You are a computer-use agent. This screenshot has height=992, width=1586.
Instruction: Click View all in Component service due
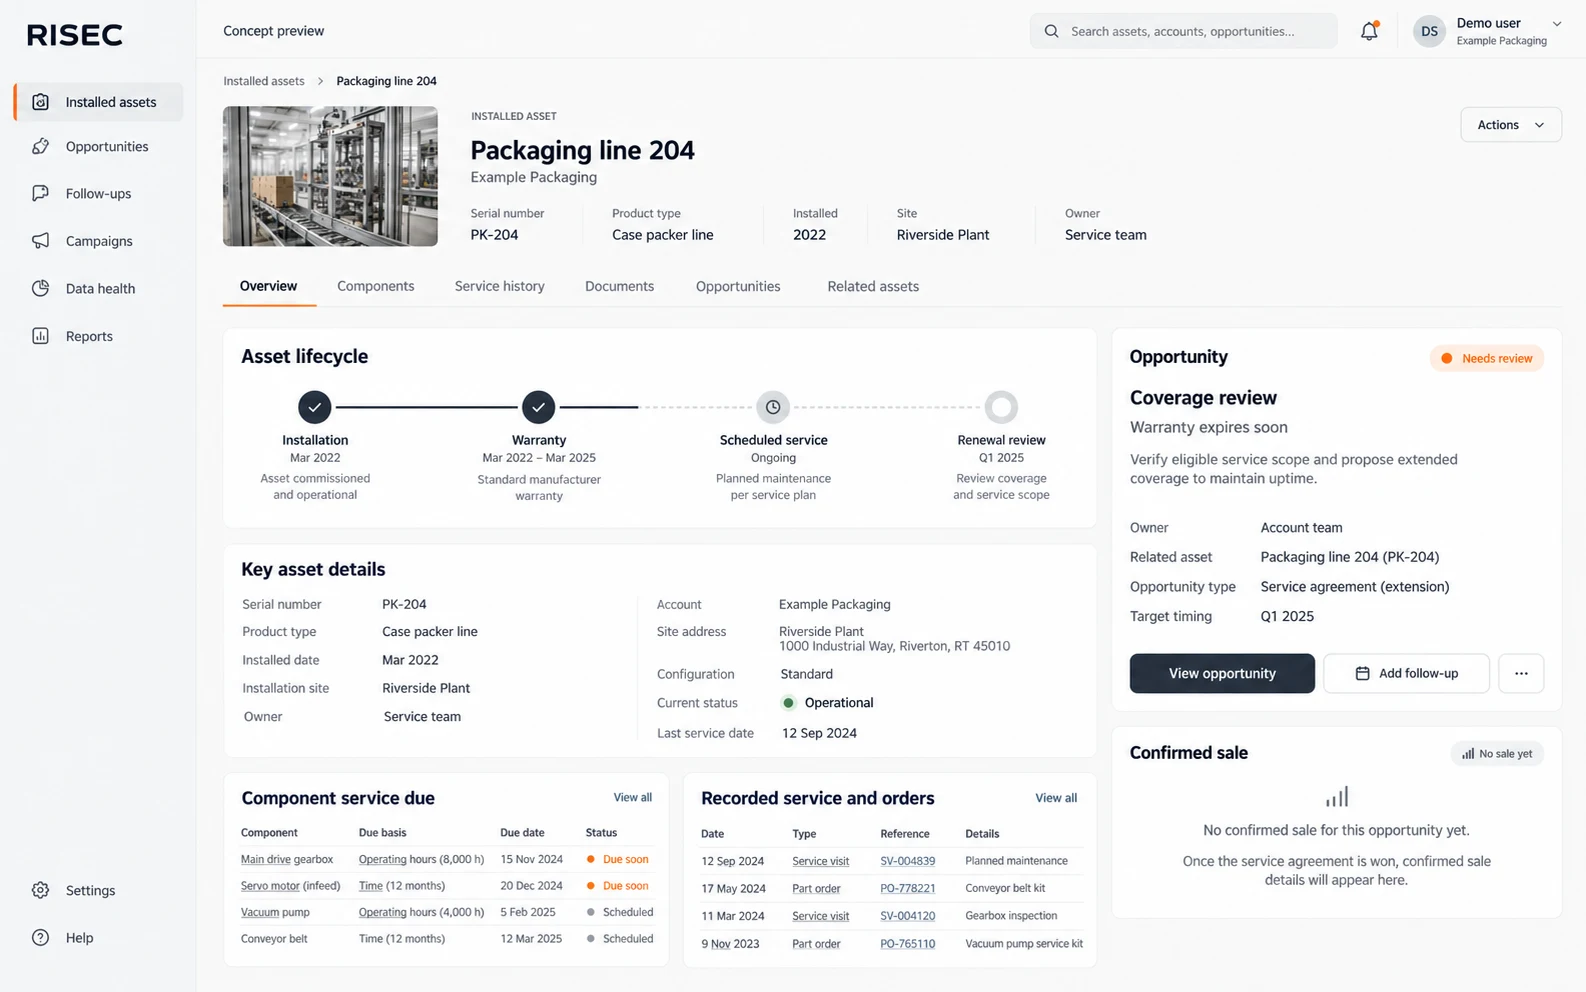pyautogui.click(x=632, y=797)
